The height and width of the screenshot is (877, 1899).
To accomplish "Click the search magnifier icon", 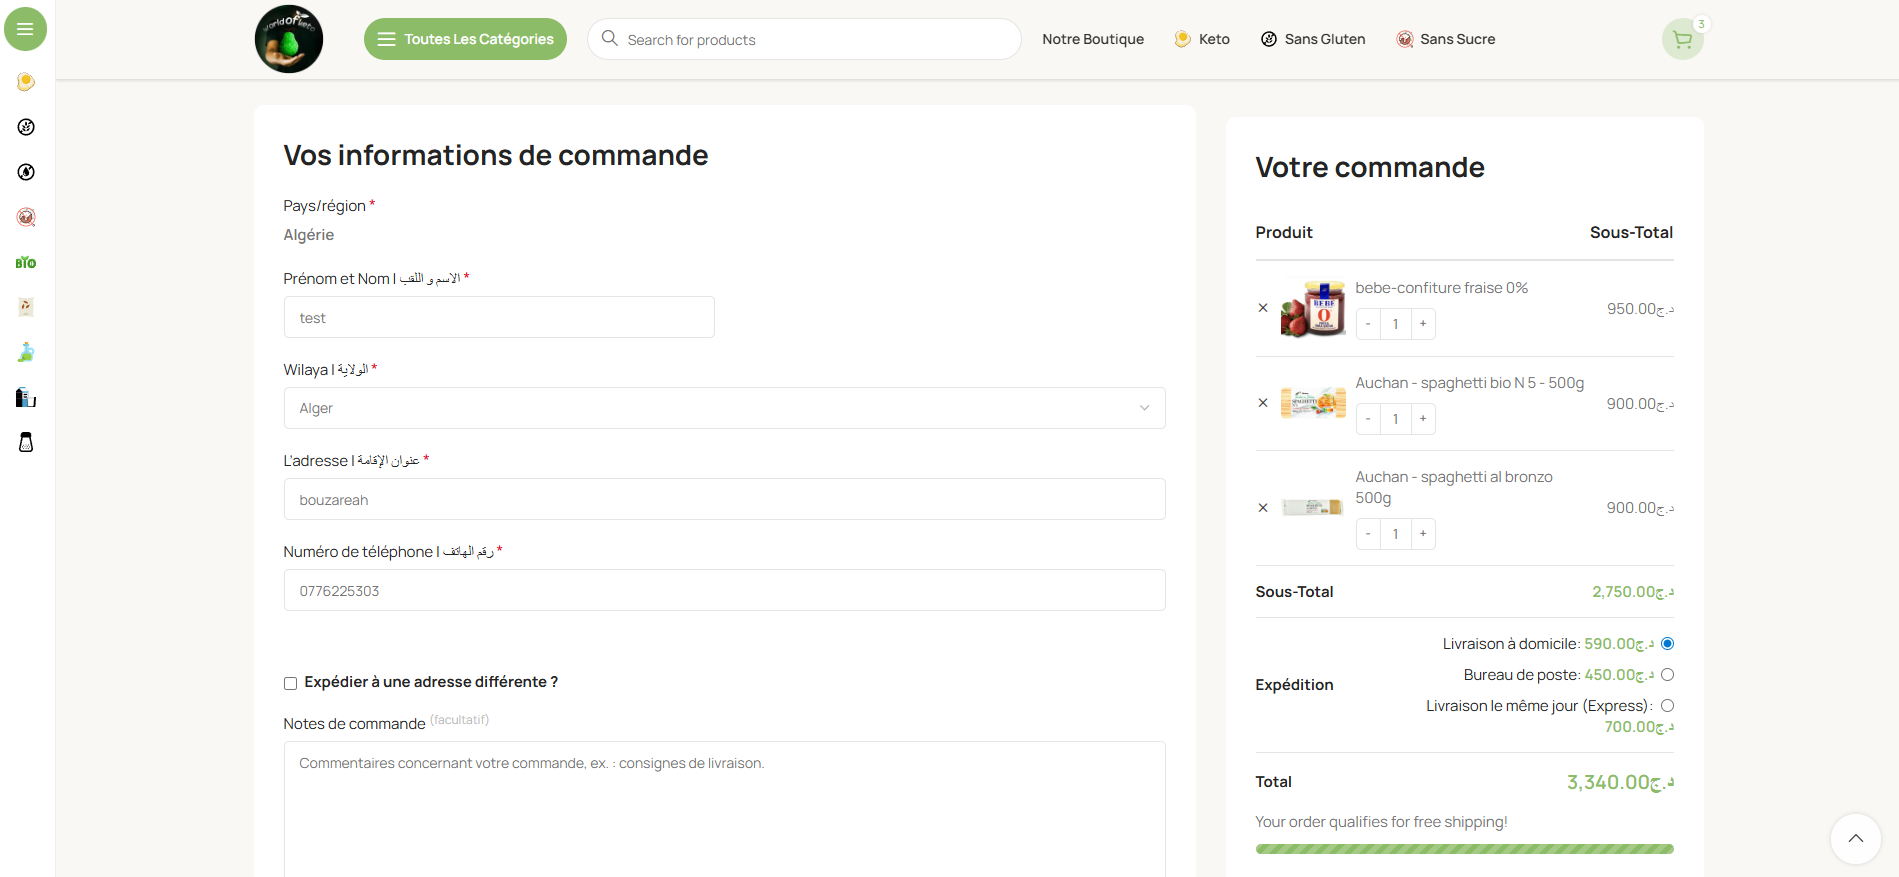I will 609,39.
